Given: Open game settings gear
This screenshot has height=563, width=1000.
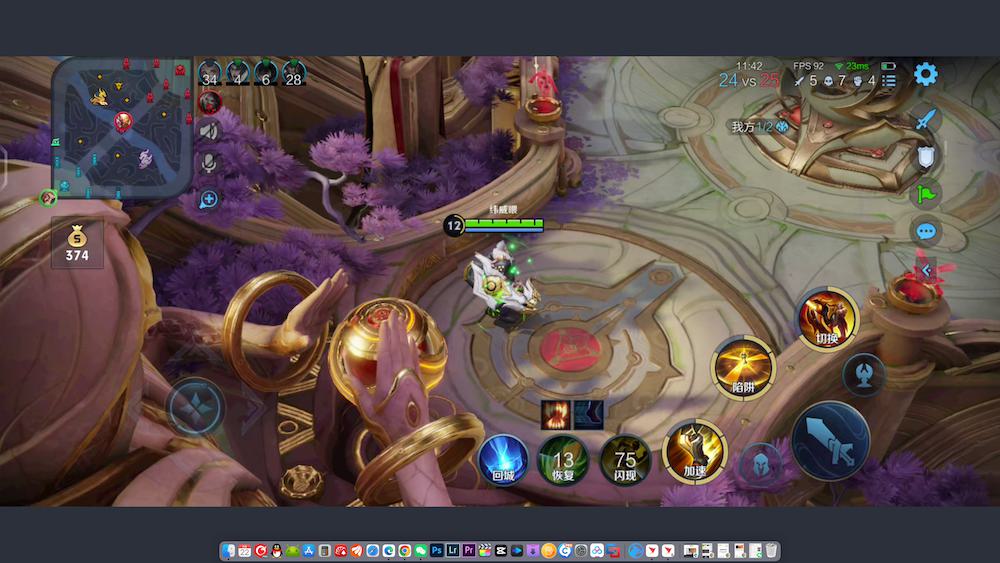Looking at the screenshot, I should tap(925, 75).
